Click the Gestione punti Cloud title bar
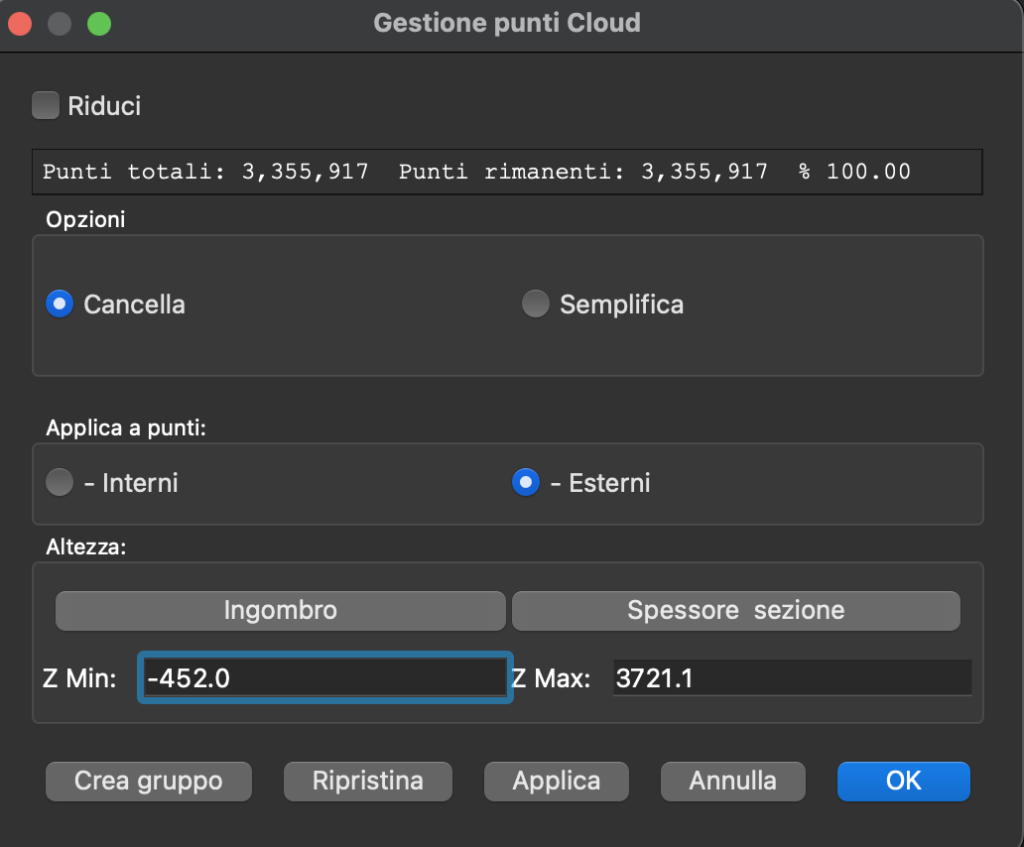The image size is (1024, 847). [507, 23]
